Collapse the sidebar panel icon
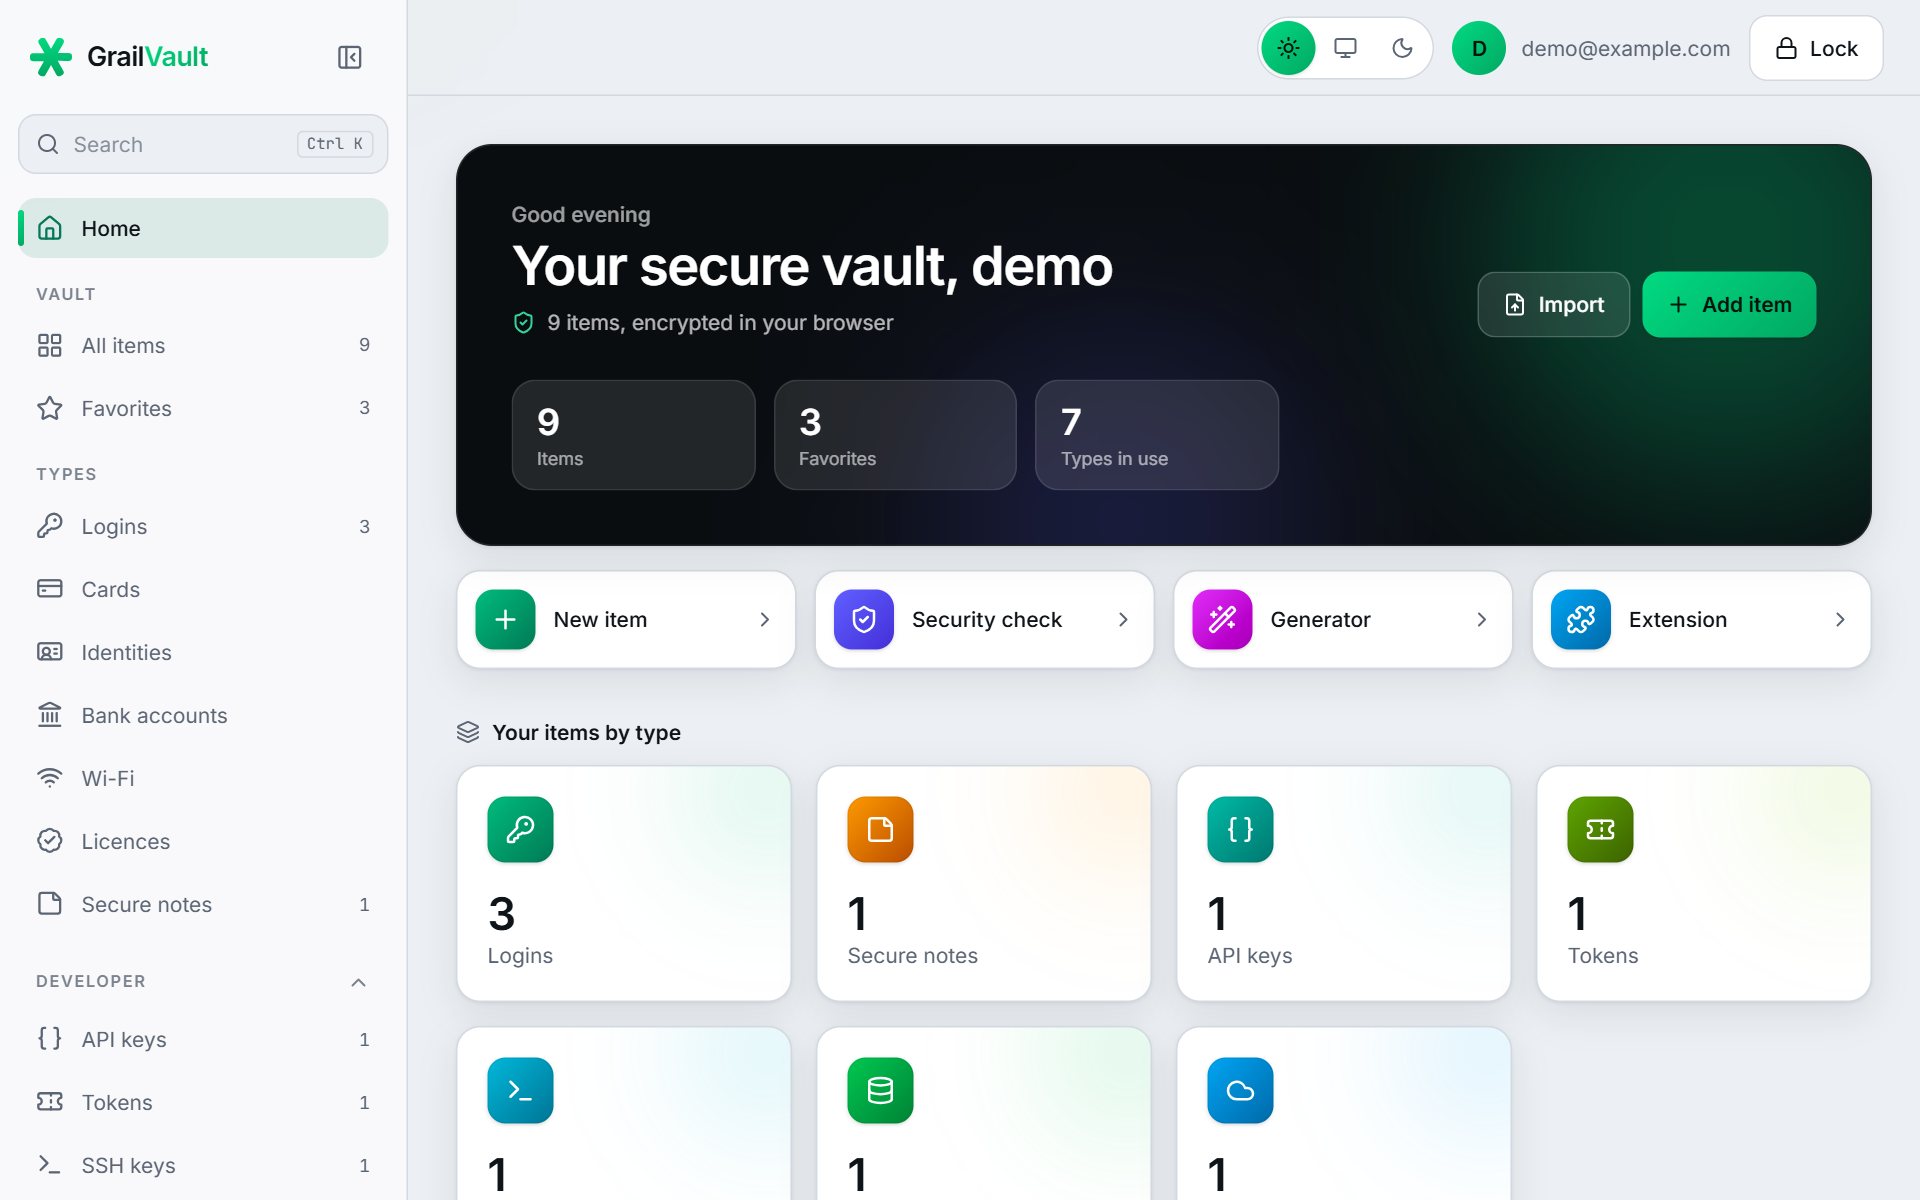The width and height of the screenshot is (1920, 1200). (x=349, y=57)
